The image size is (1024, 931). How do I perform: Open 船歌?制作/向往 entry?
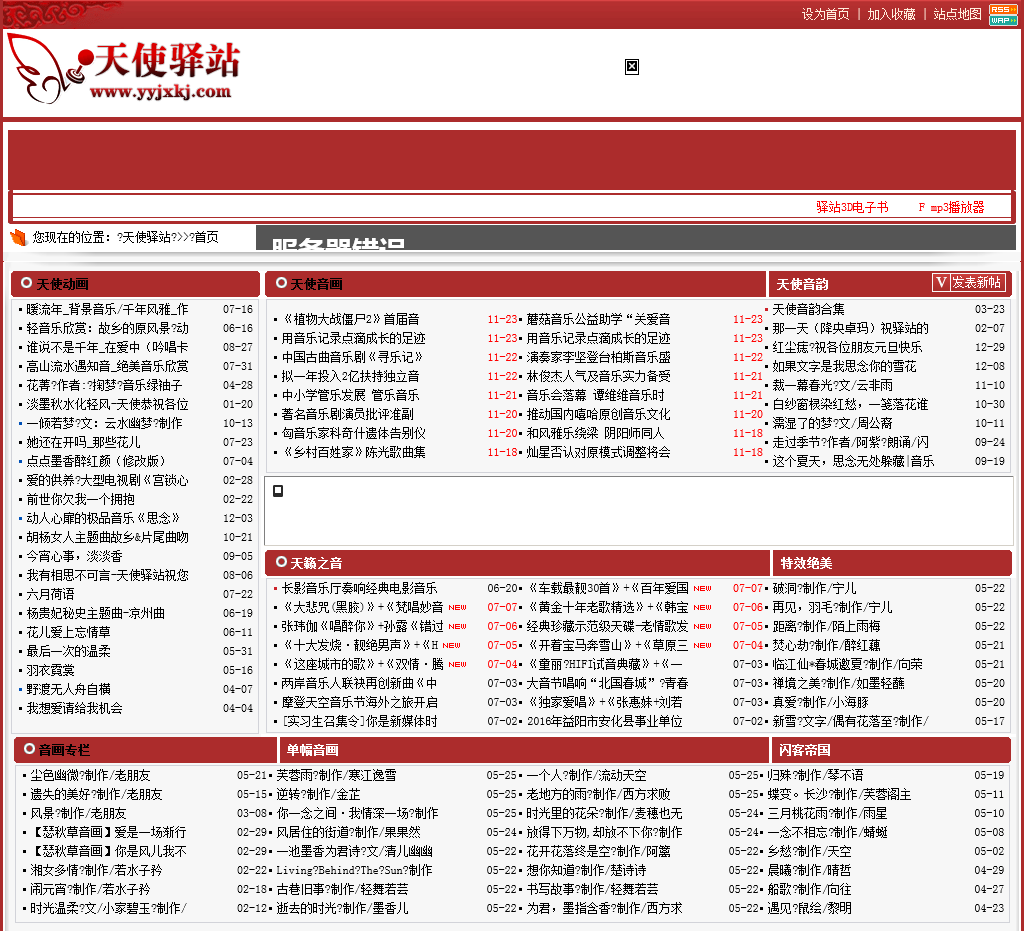(x=810, y=889)
